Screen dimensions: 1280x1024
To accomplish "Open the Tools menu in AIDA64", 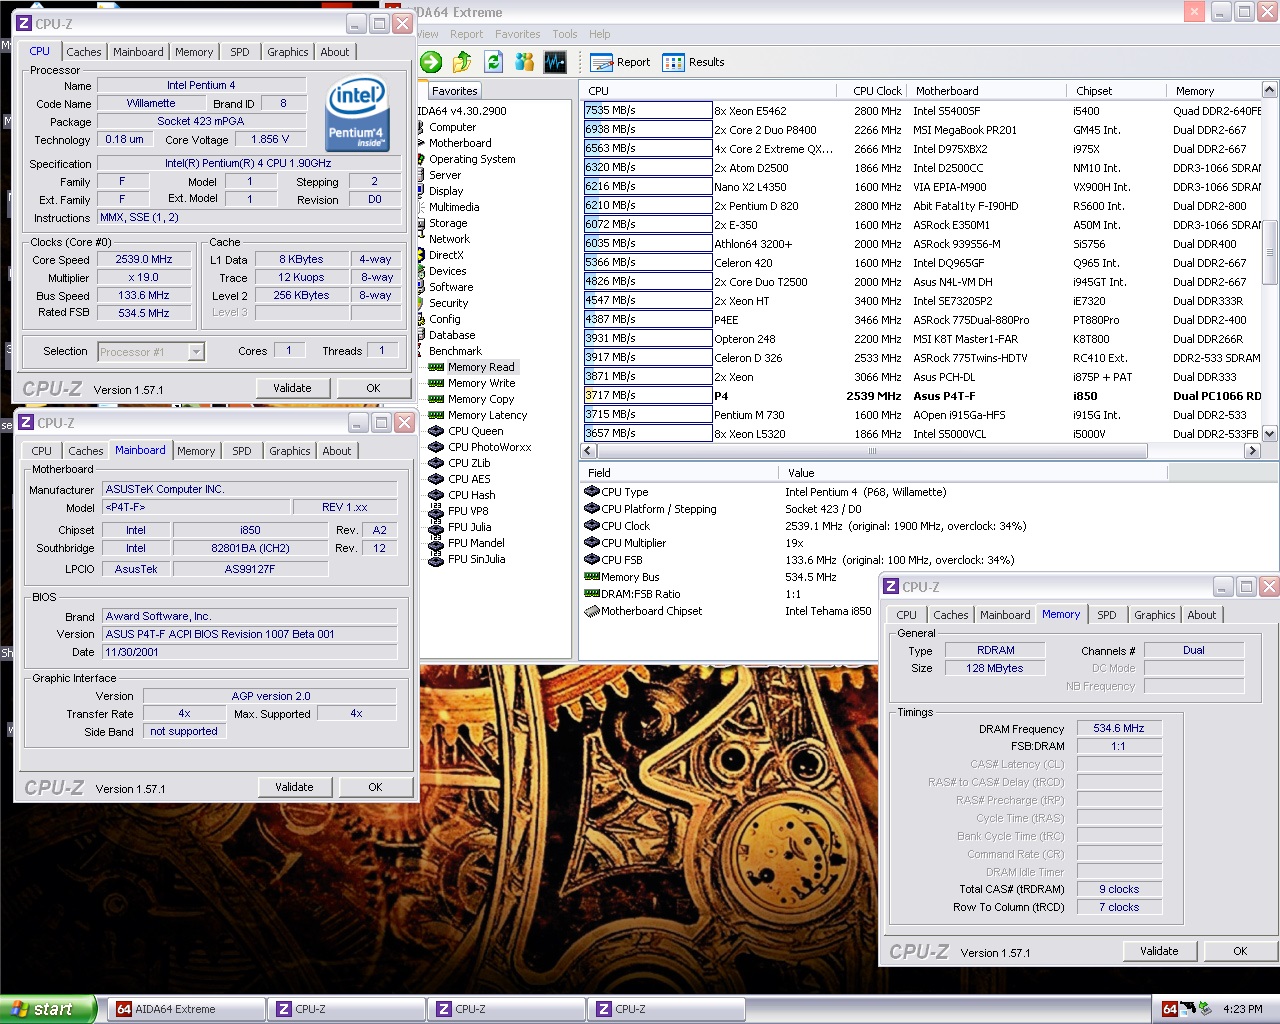I will (x=565, y=34).
